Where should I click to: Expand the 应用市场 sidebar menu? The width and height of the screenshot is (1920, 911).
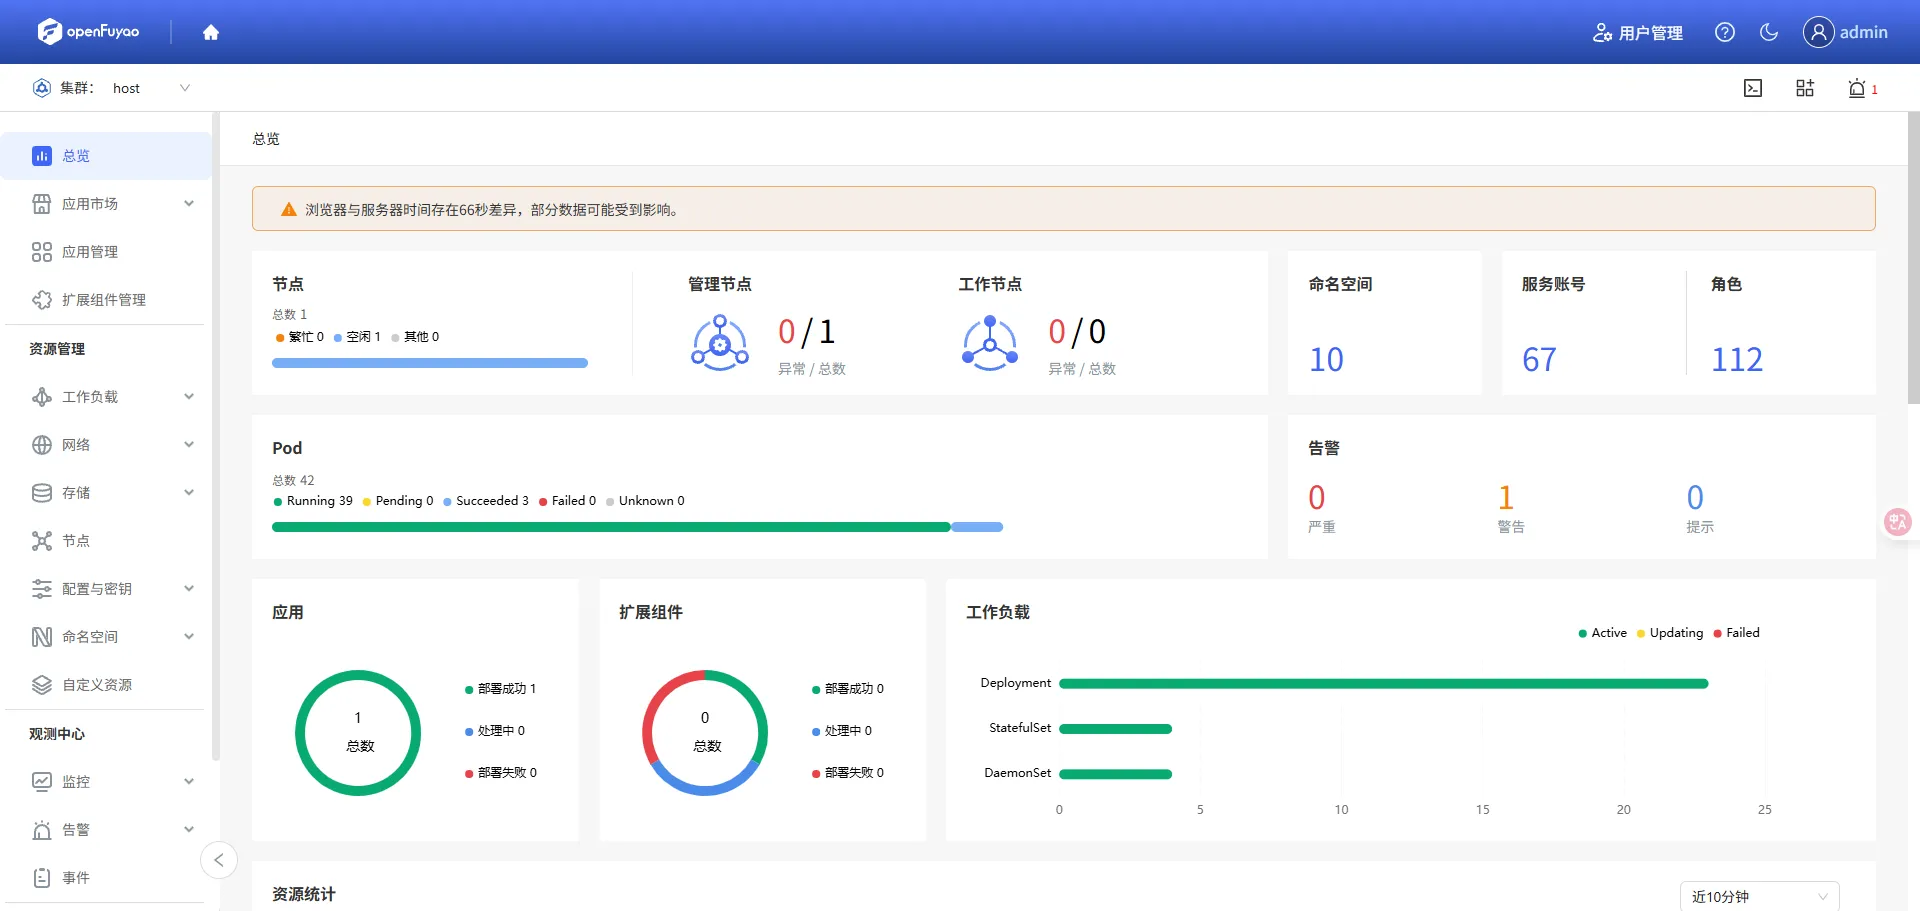110,204
